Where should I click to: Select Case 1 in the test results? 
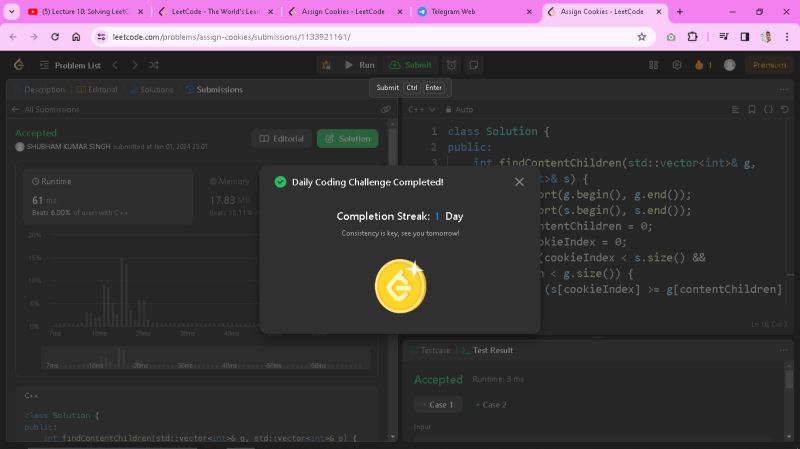438,405
